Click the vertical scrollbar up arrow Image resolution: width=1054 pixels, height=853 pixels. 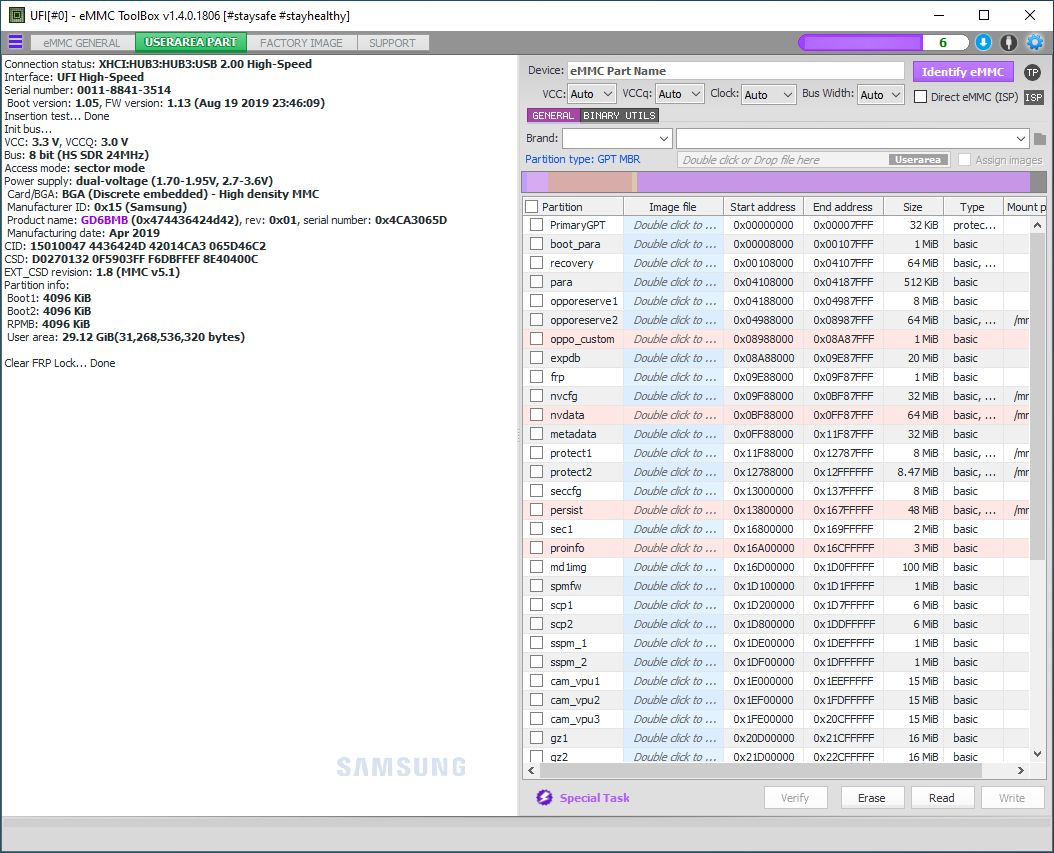tap(1037, 225)
